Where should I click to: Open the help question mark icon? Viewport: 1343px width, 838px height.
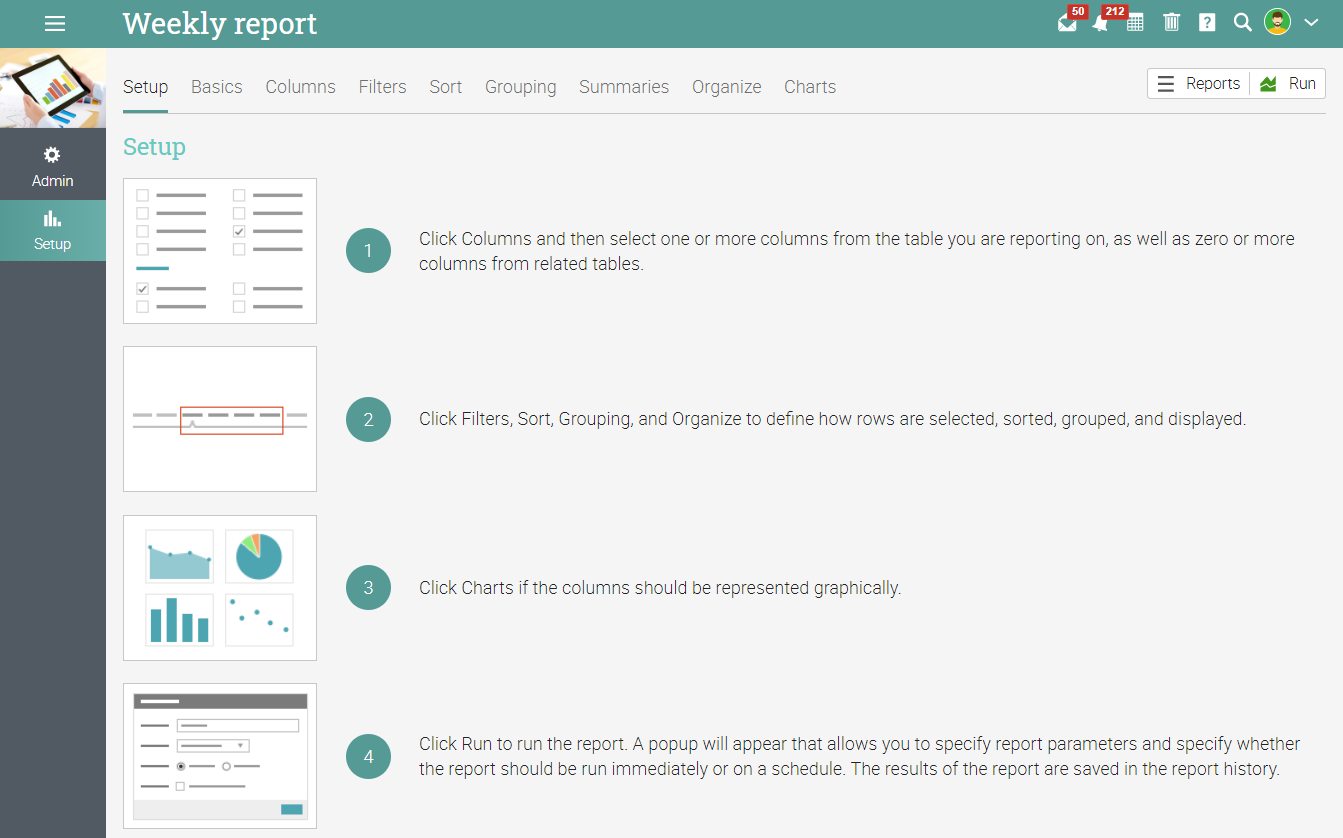(1207, 22)
